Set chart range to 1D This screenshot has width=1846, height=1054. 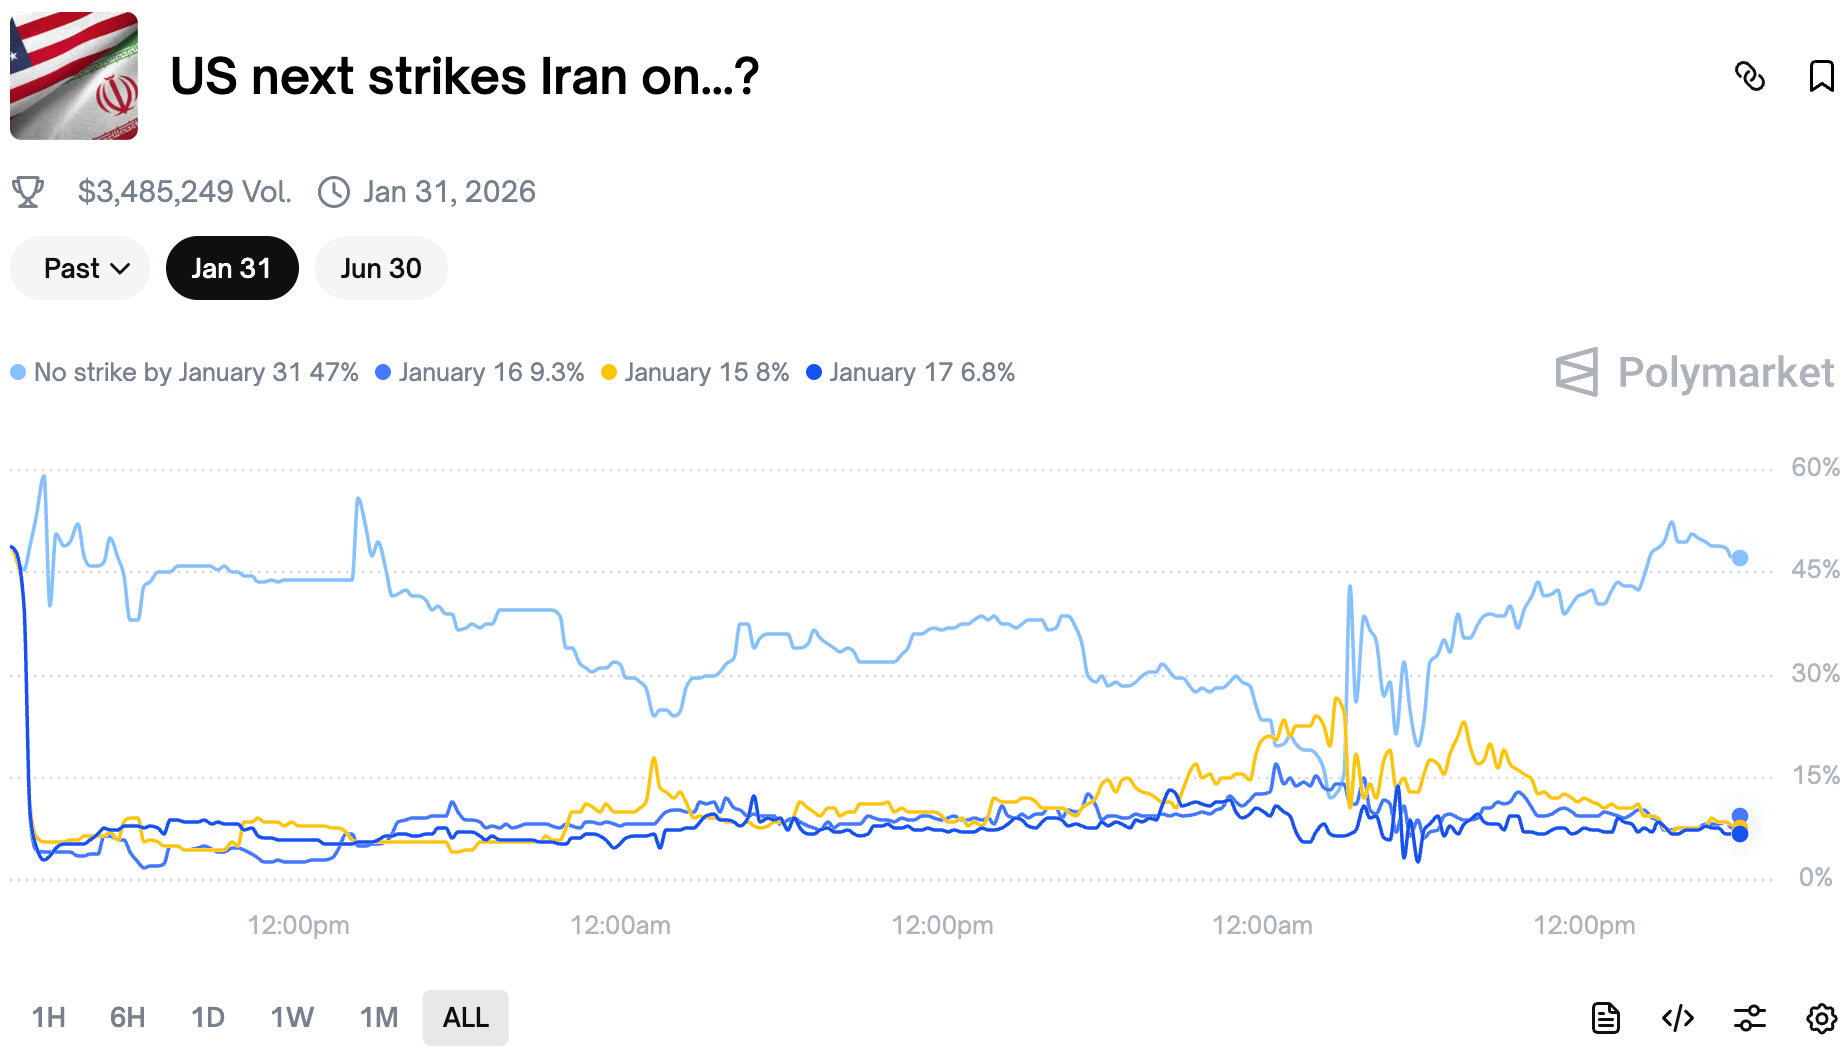[x=207, y=1018]
